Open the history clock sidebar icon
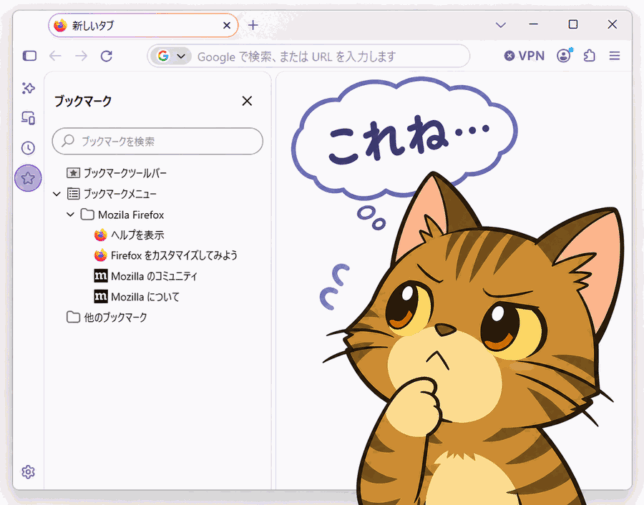 28,148
